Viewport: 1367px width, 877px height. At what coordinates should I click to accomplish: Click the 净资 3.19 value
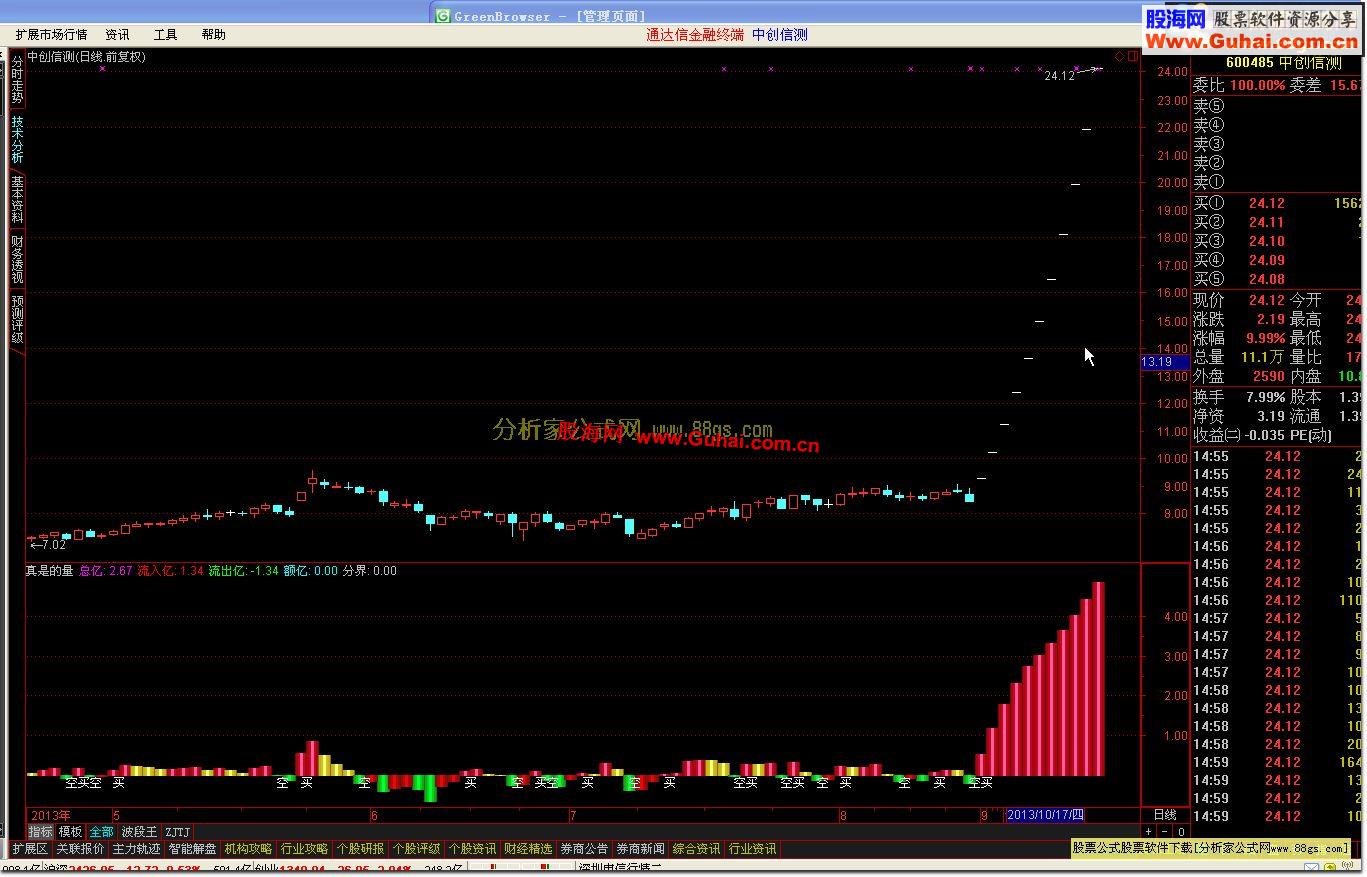coord(1271,416)
